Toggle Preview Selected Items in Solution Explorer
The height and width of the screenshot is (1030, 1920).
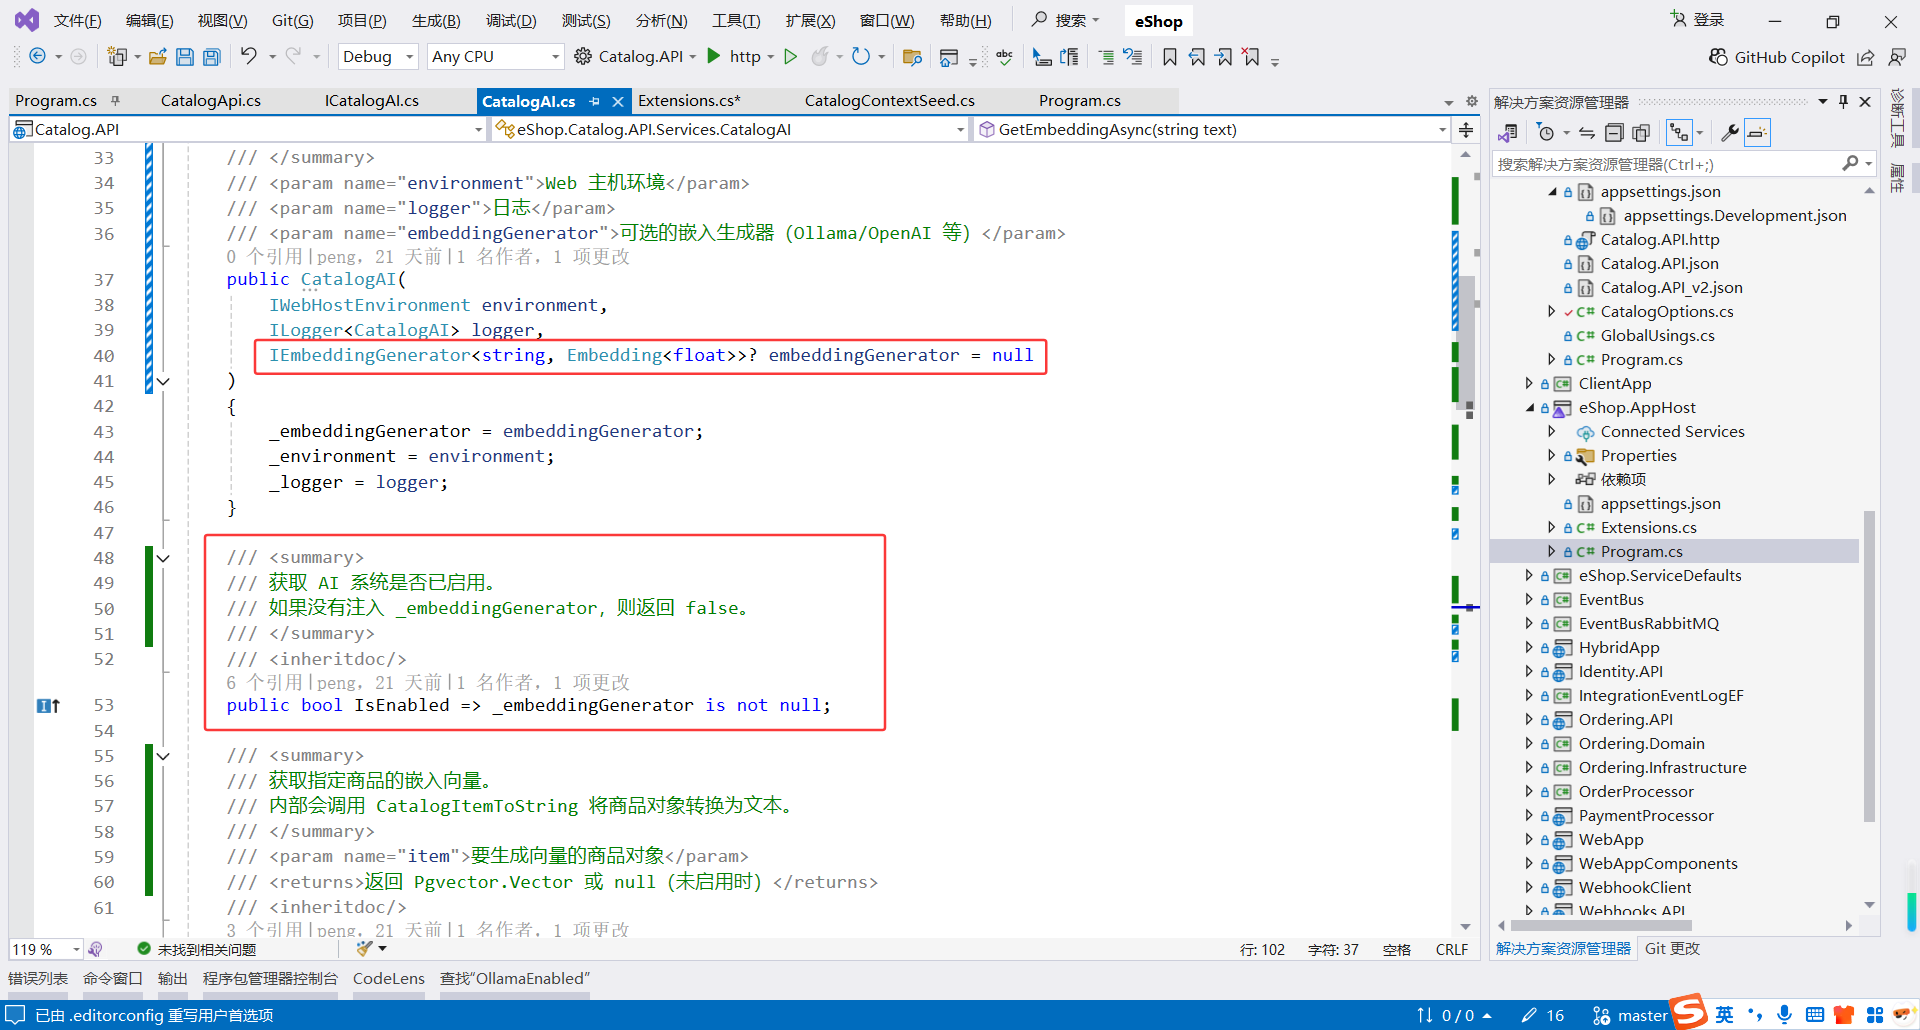tap(1758, 131)
